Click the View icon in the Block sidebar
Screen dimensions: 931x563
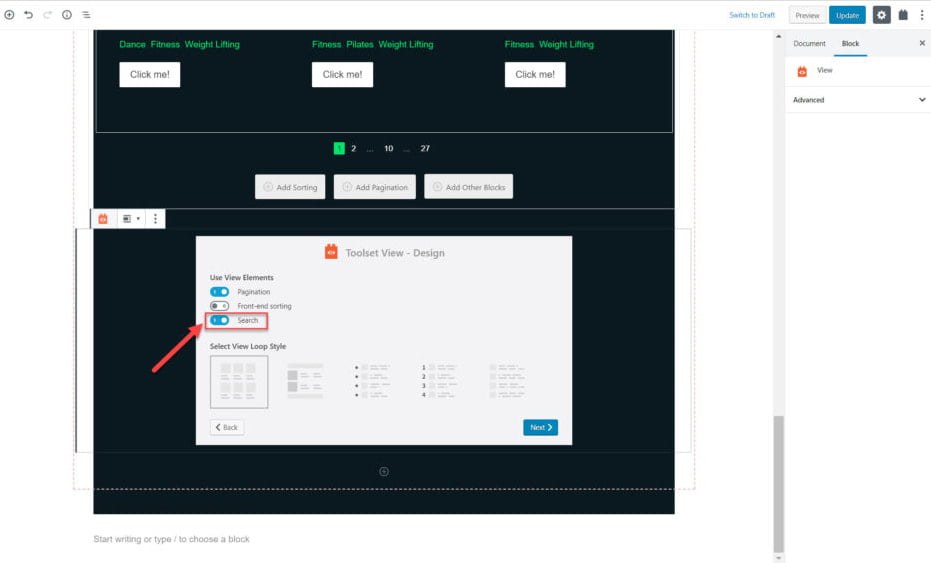[x=802, y=71]
